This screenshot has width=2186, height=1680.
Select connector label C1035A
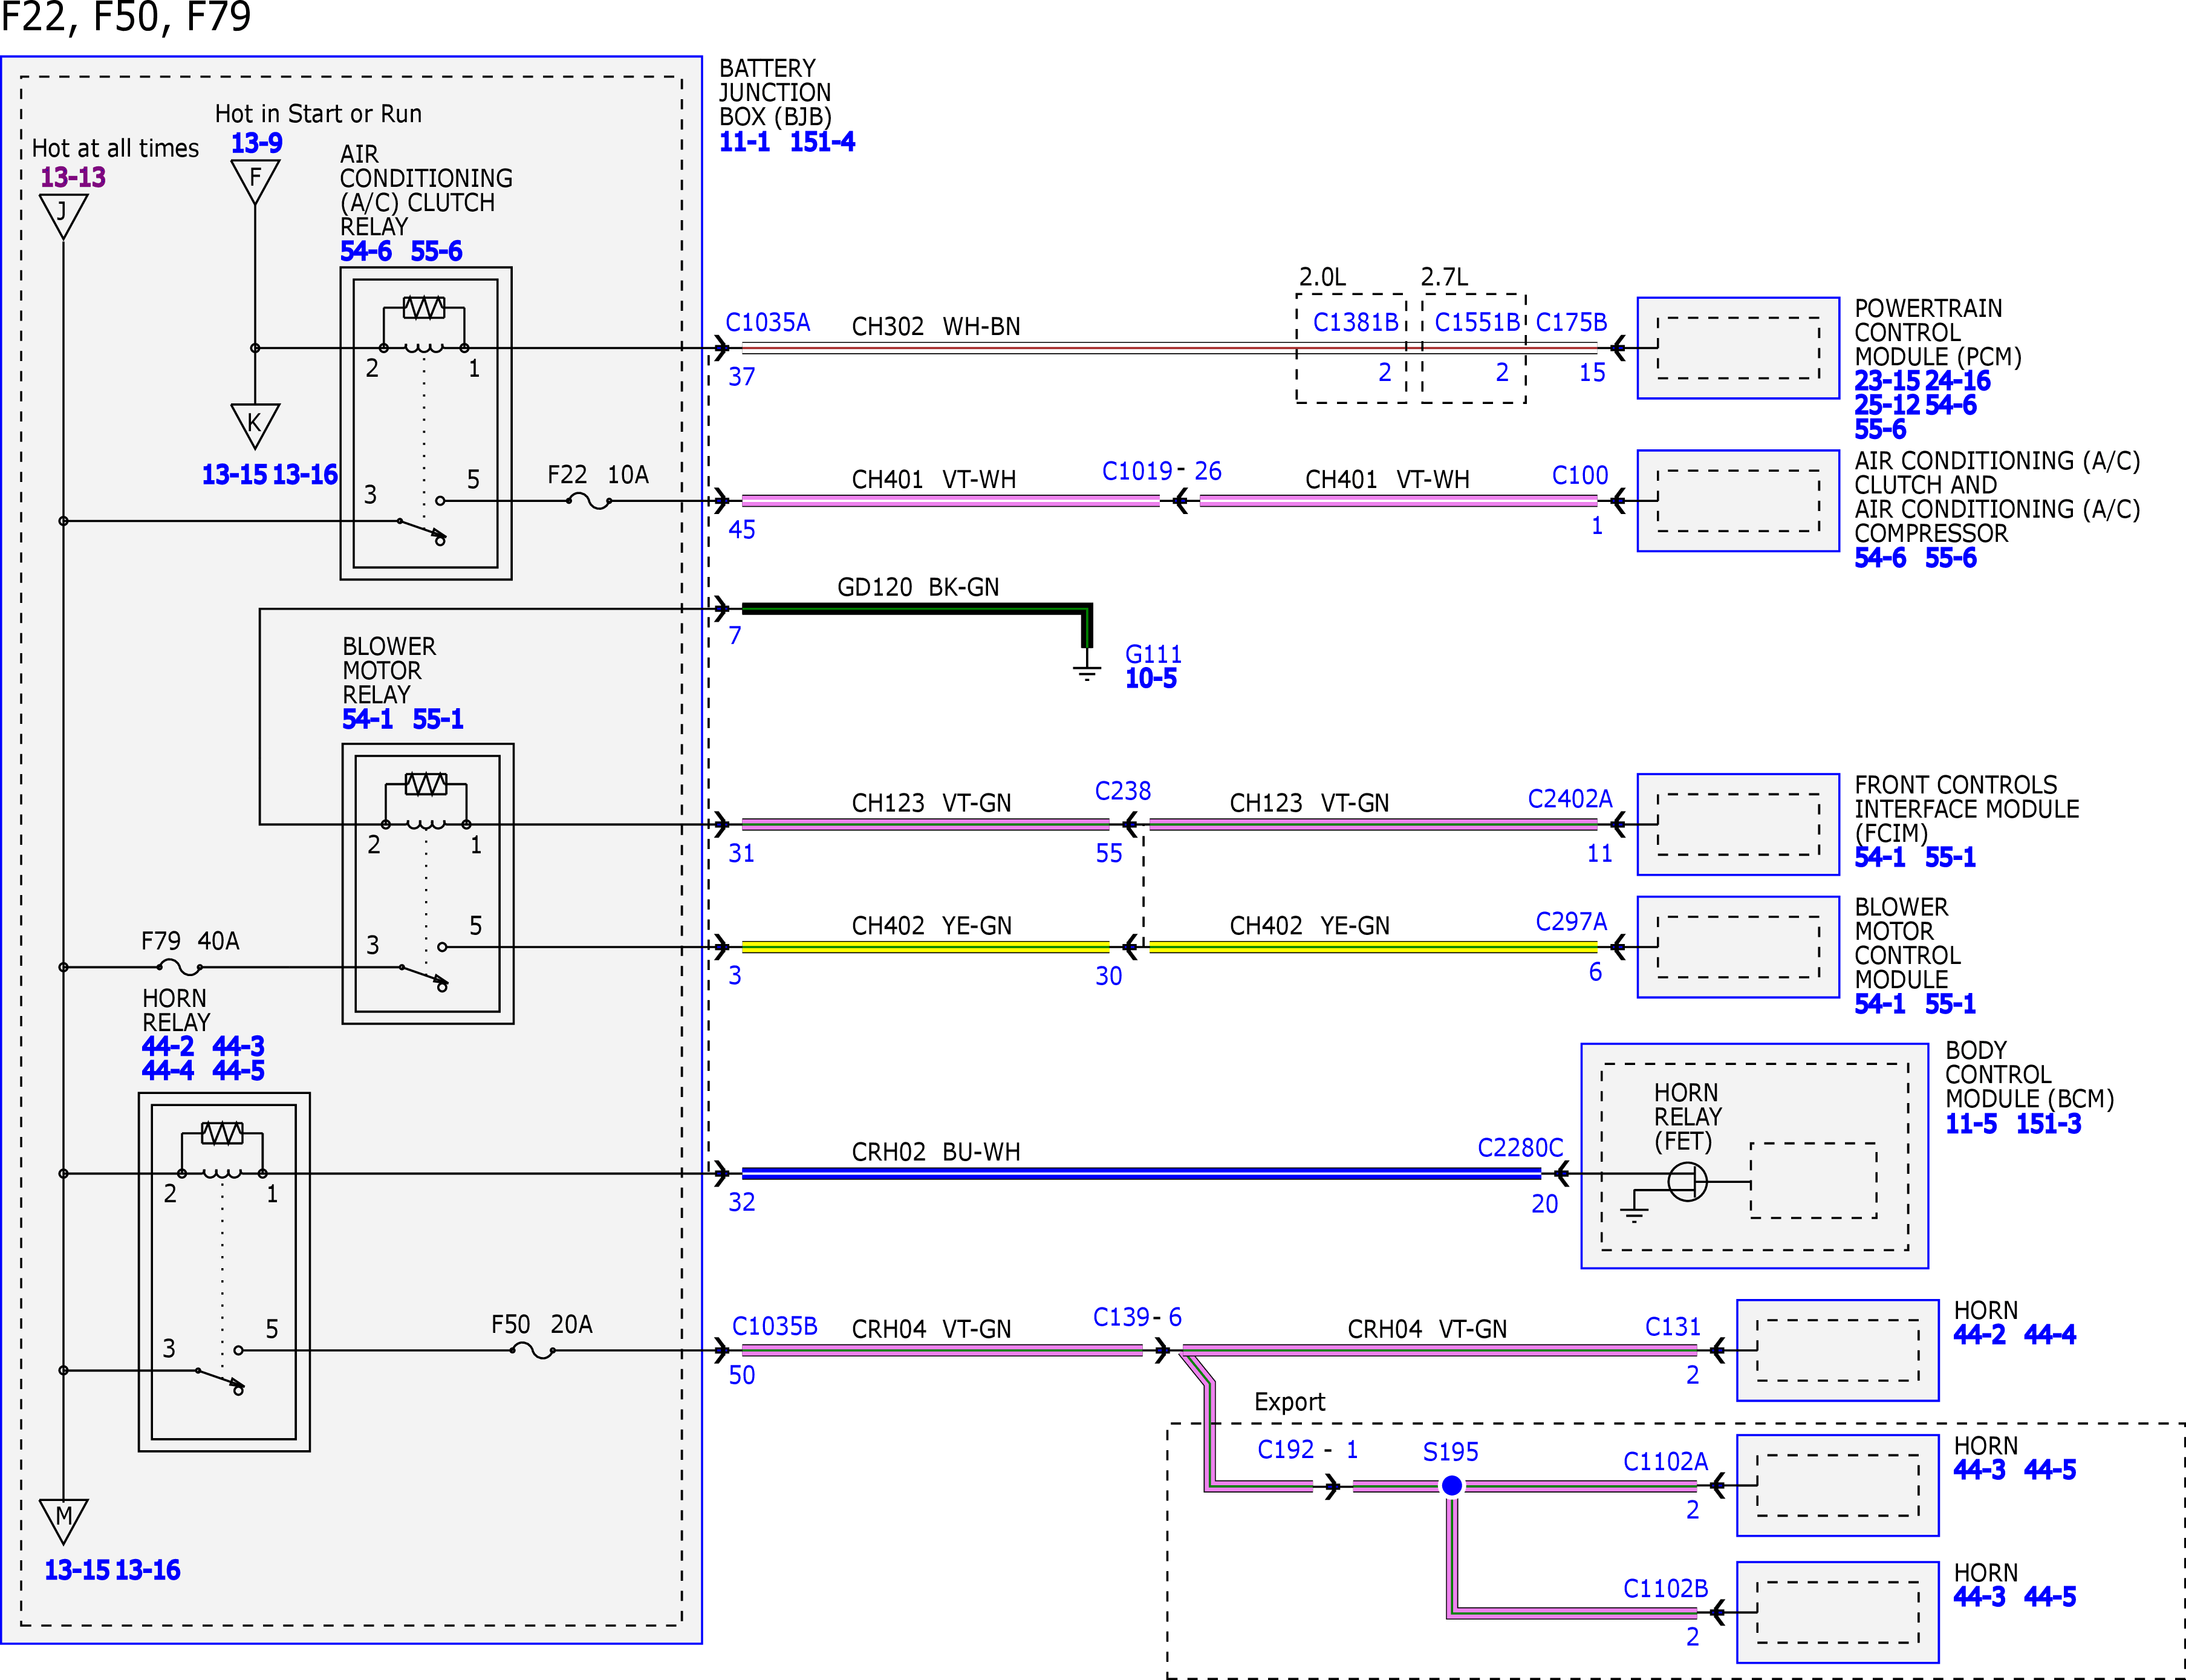click(768, 323)
